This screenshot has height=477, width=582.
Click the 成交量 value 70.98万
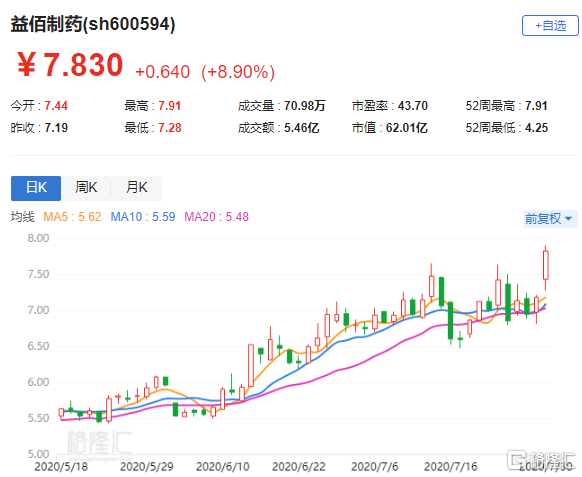[305, 106]
